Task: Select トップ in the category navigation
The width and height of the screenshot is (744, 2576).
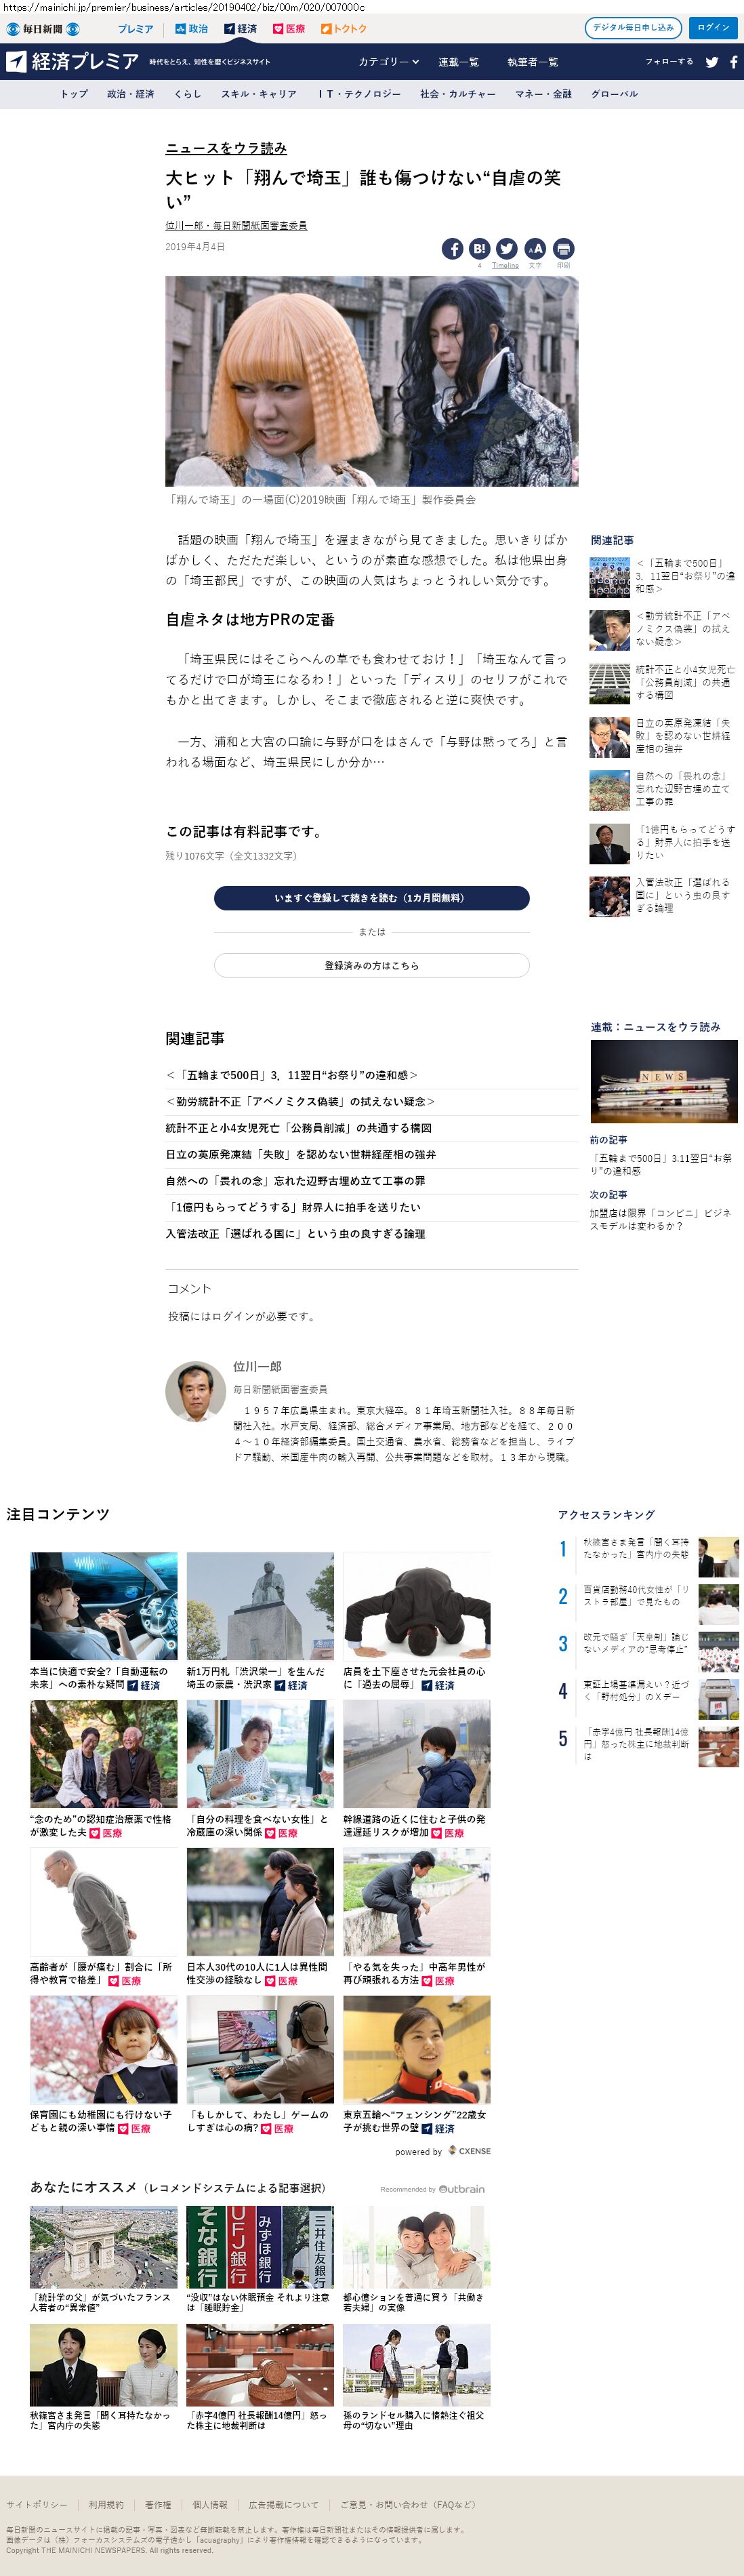Action: click(74, 94)
